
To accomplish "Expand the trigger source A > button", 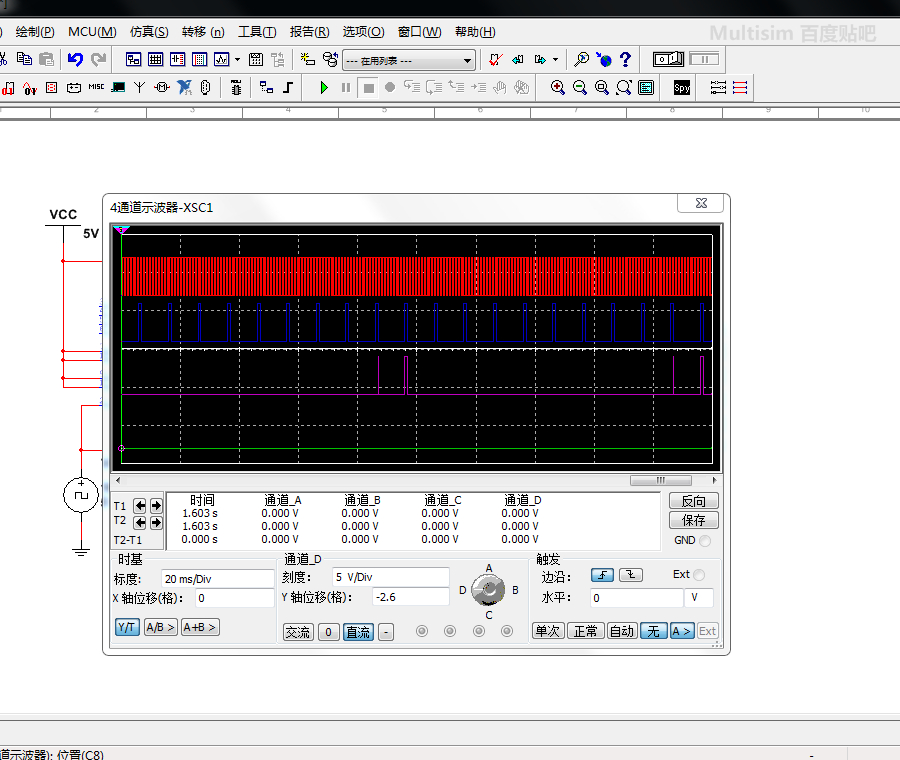I will [681, 631].
